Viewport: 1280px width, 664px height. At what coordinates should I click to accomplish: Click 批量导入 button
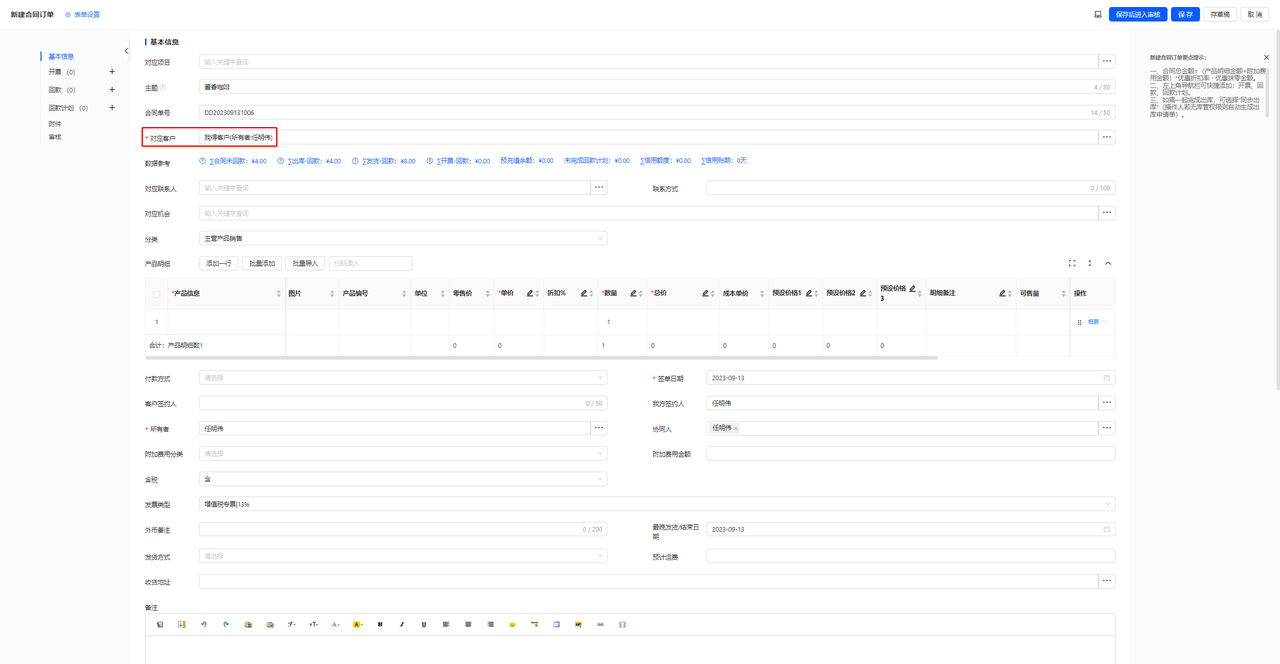[305, 264]
